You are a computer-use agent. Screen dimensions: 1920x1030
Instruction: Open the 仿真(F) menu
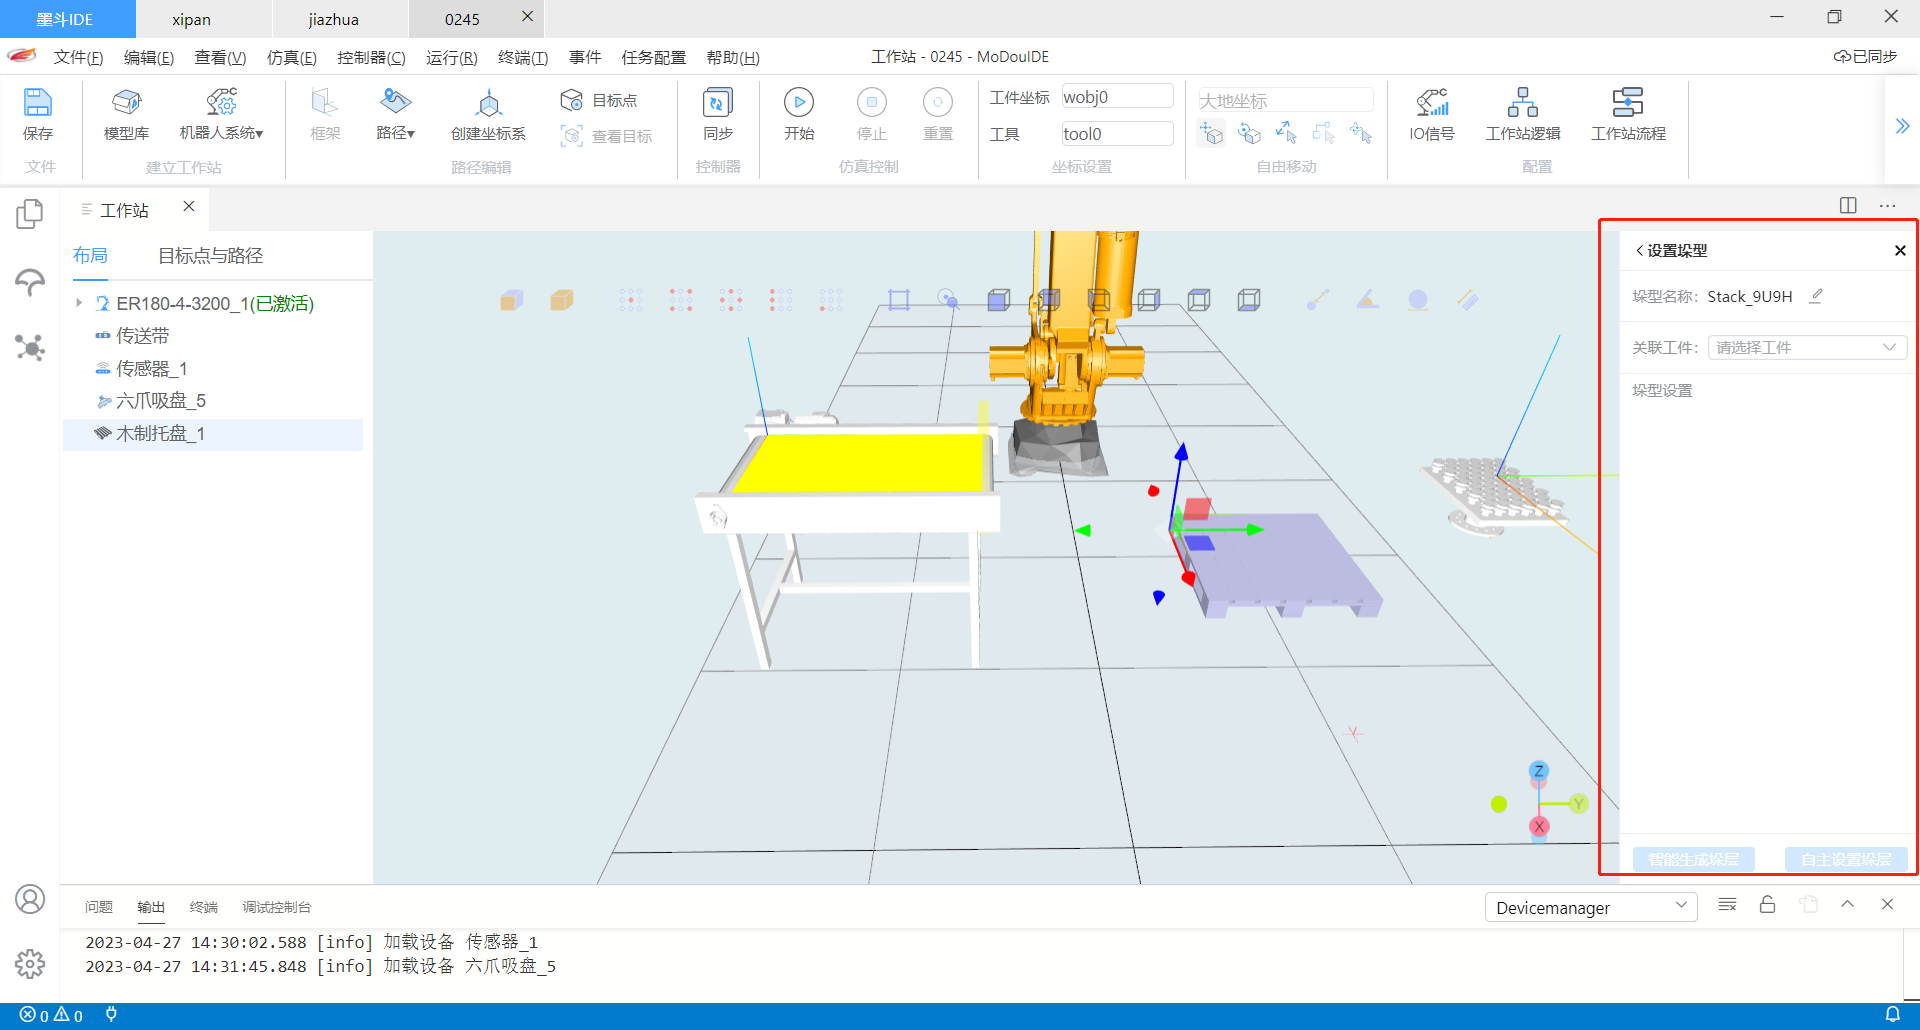click(x=291, y=57)
